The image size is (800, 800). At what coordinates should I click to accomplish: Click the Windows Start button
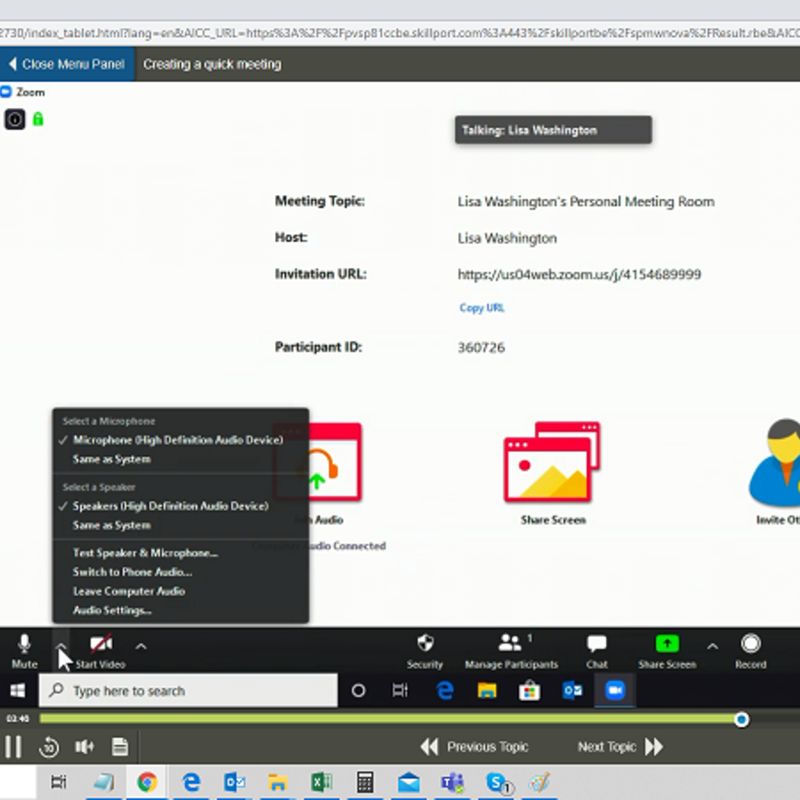[x=18, y=691]
